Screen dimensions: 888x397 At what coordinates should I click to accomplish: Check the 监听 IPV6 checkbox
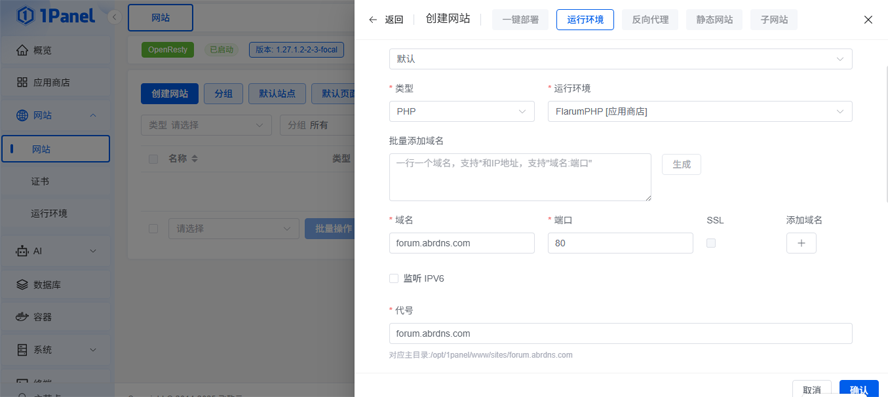coord(394,278)
